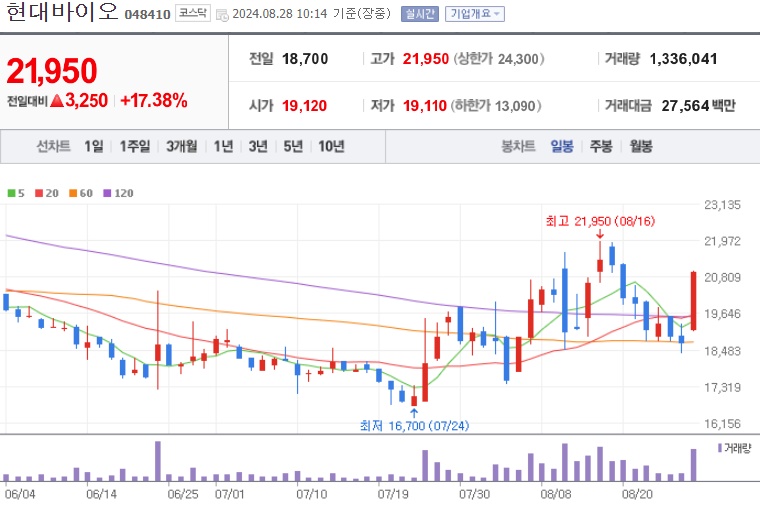Viewport: 760px width, 510px height.
Task: Select the 10년 line chart tab
Action: click(331, 146)
